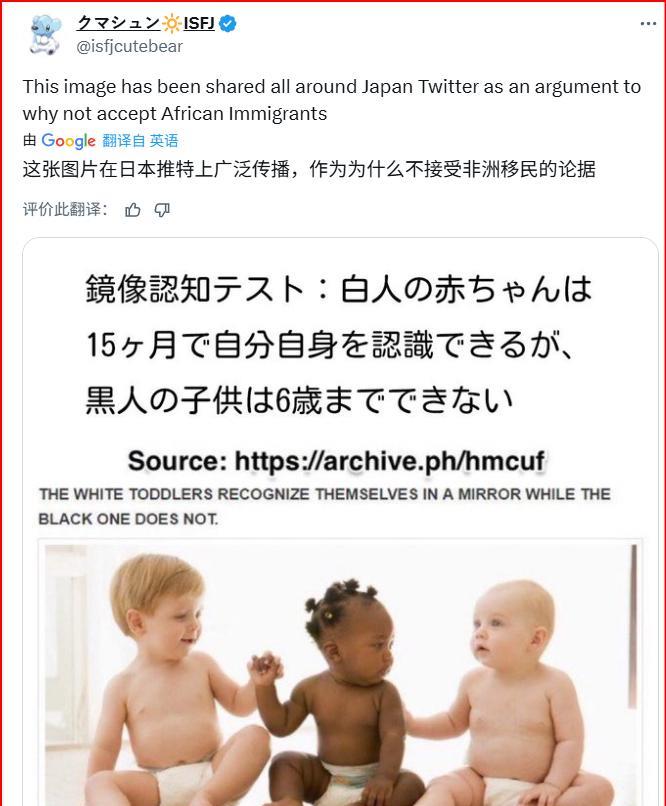Click the blue verified badge
This screenshot has width=666, height=806.
point(227,24)
